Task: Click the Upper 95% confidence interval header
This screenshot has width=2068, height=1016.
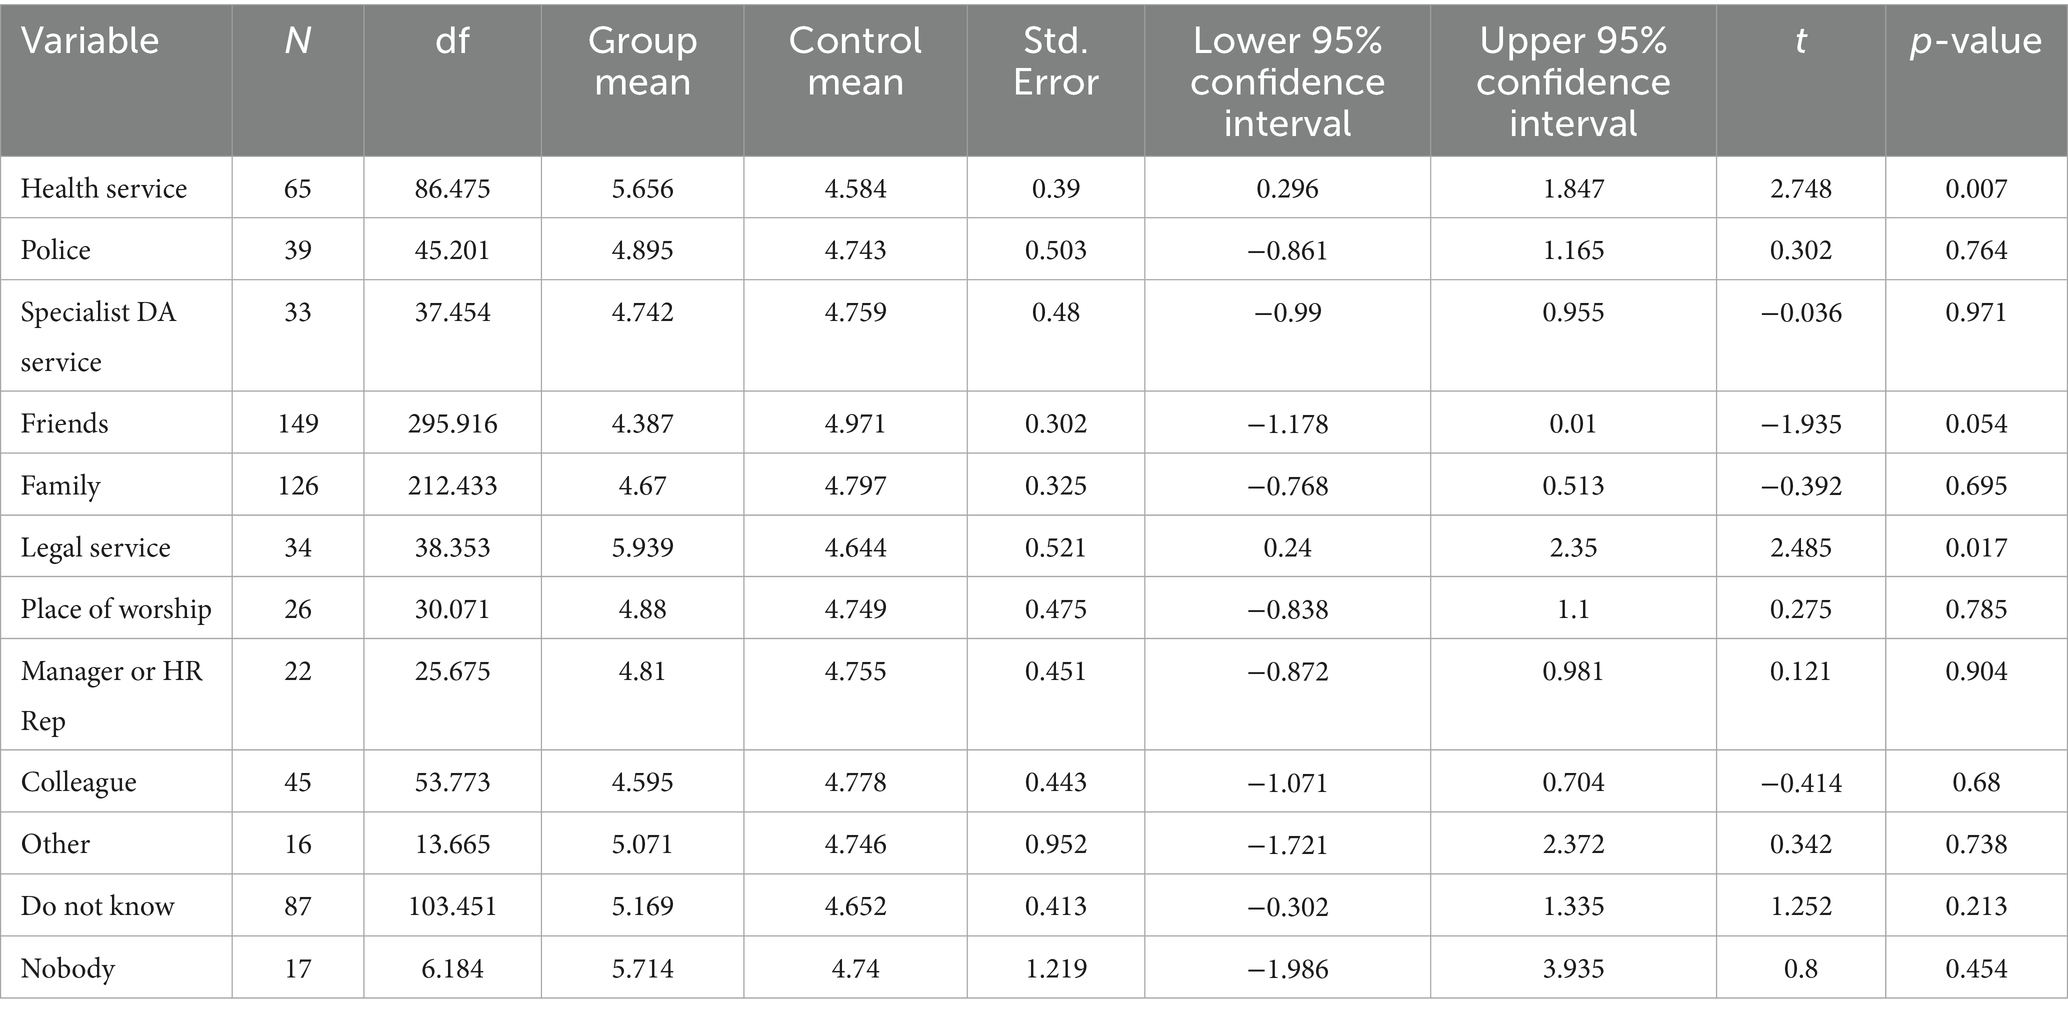Action: click(1573, 81)
